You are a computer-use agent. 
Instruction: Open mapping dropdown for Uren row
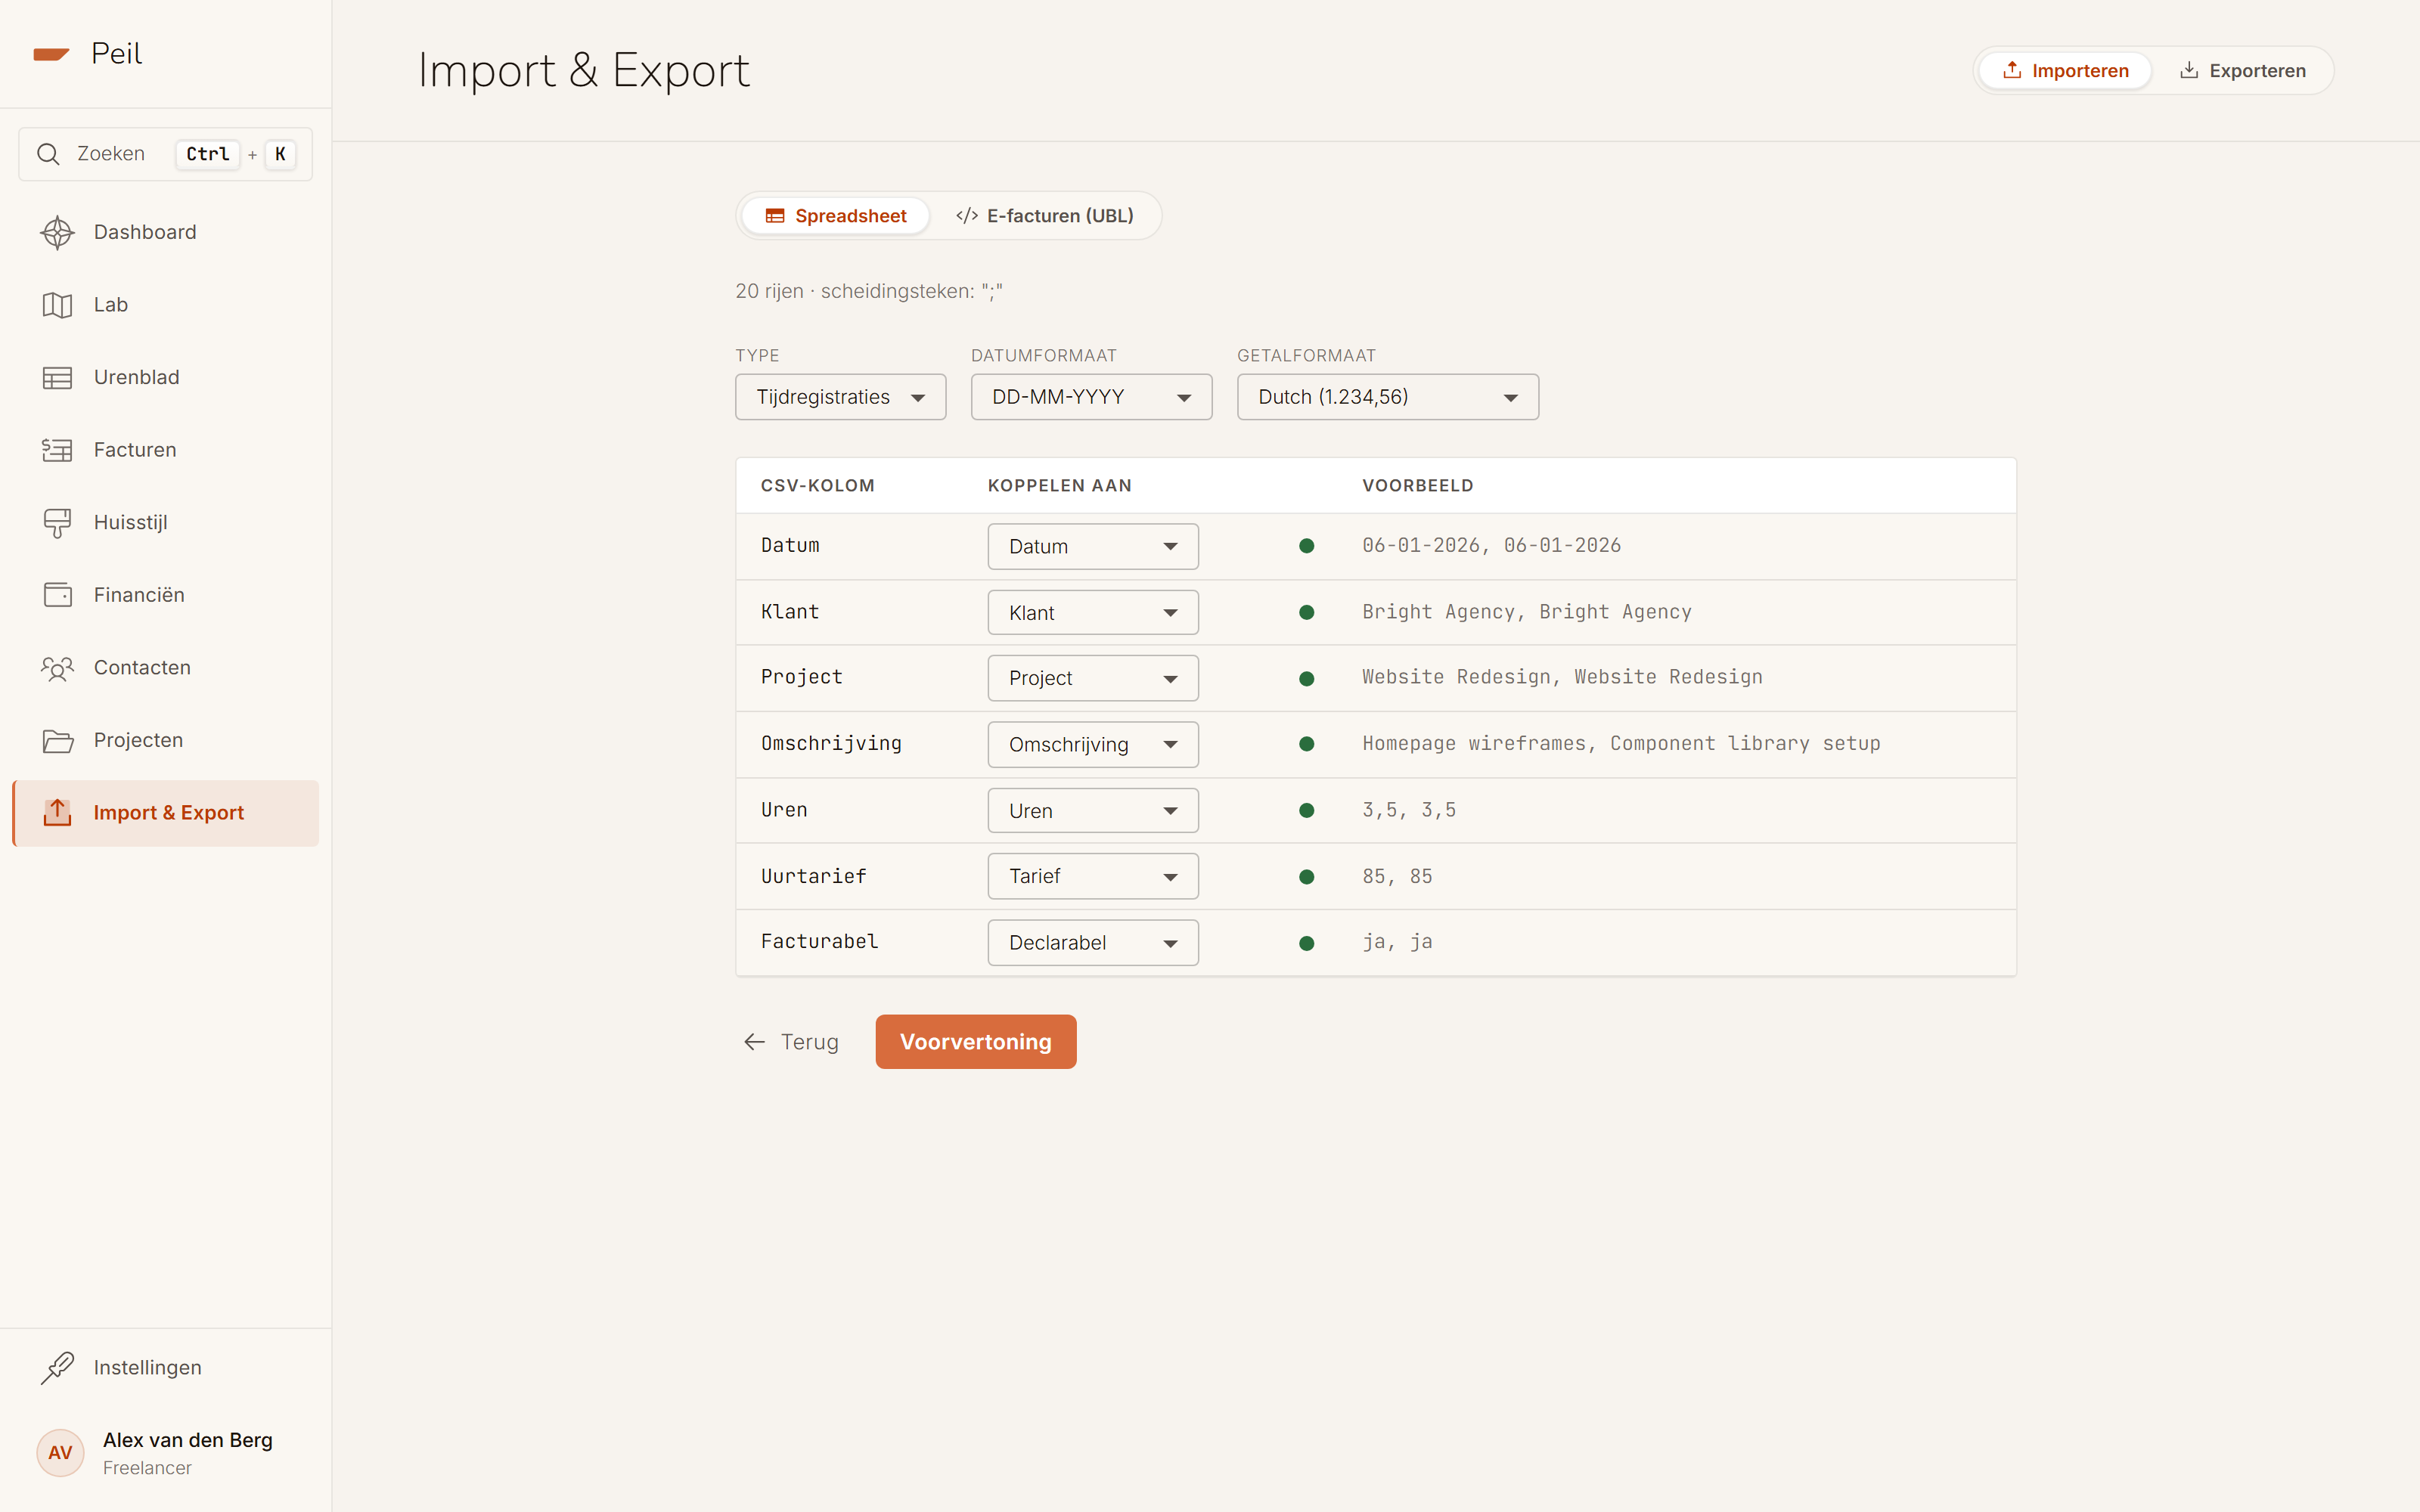pyautogui.click(x=1093, y=811)
